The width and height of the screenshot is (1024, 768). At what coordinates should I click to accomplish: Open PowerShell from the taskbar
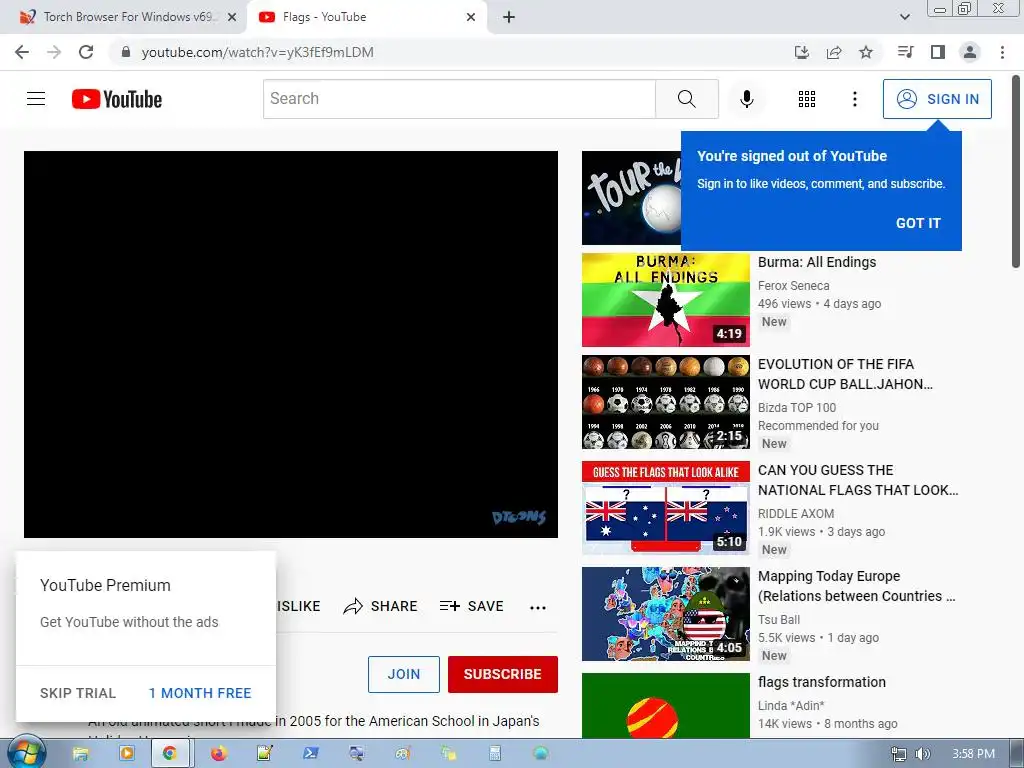click(x=310, y=754)
